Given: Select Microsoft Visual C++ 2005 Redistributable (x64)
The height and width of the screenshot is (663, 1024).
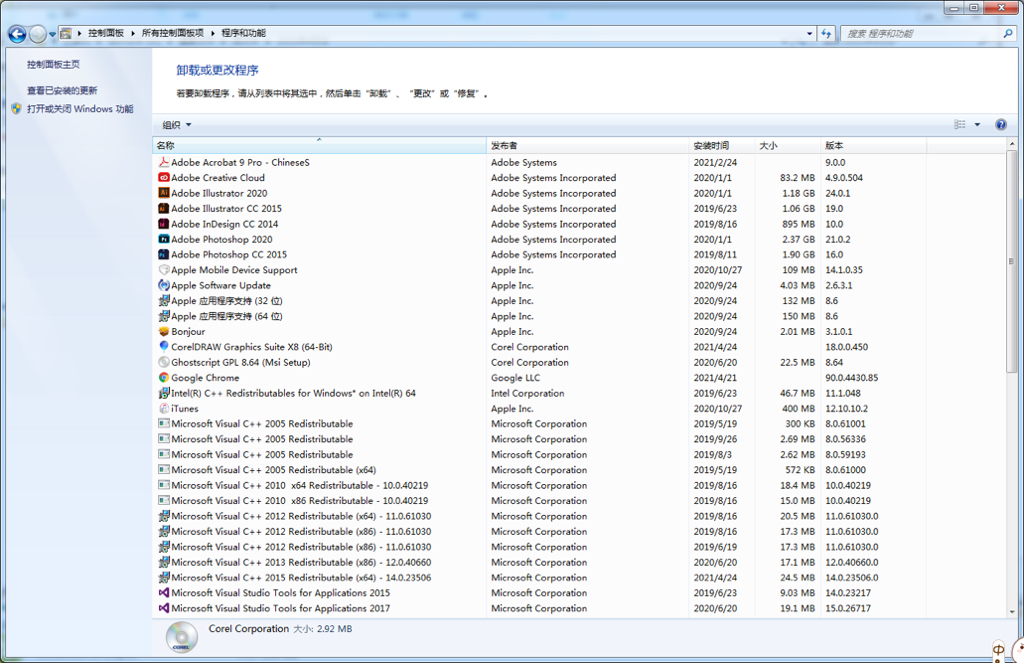Looking at the screenshot, I should point(579,470).
